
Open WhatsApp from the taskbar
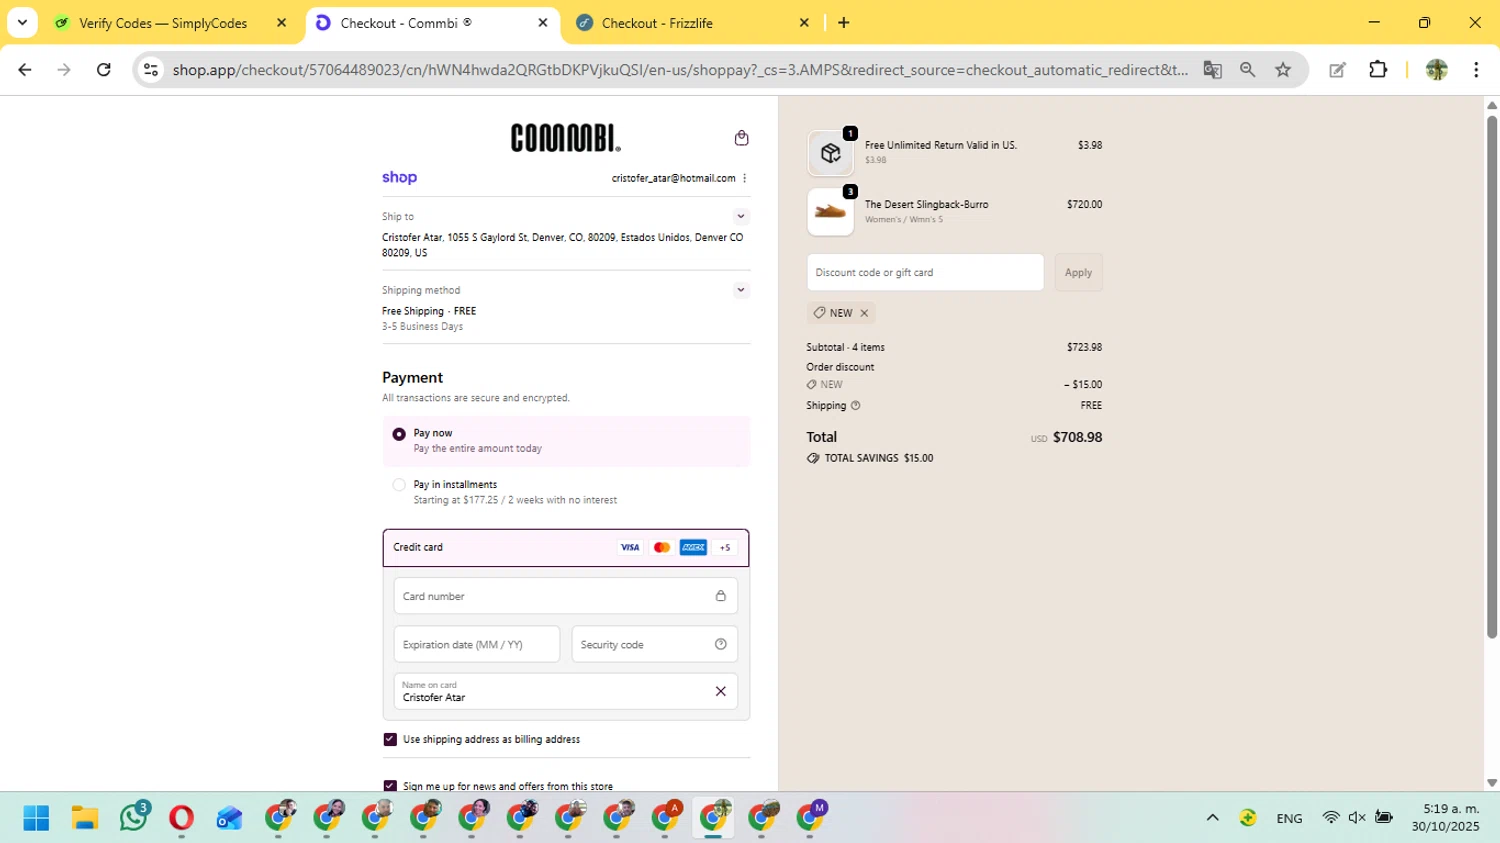click(133, 818)
